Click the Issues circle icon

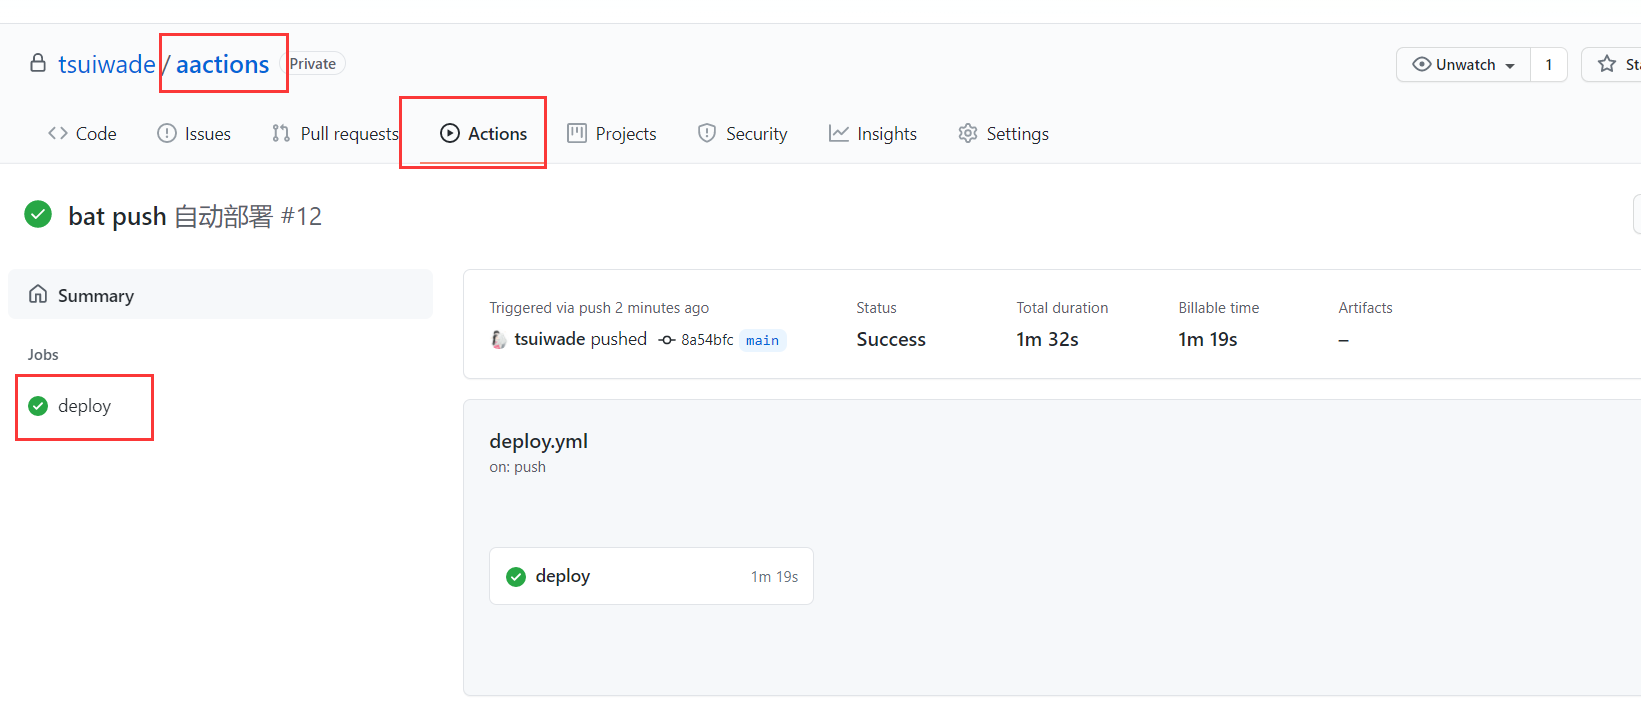(166, 133)
